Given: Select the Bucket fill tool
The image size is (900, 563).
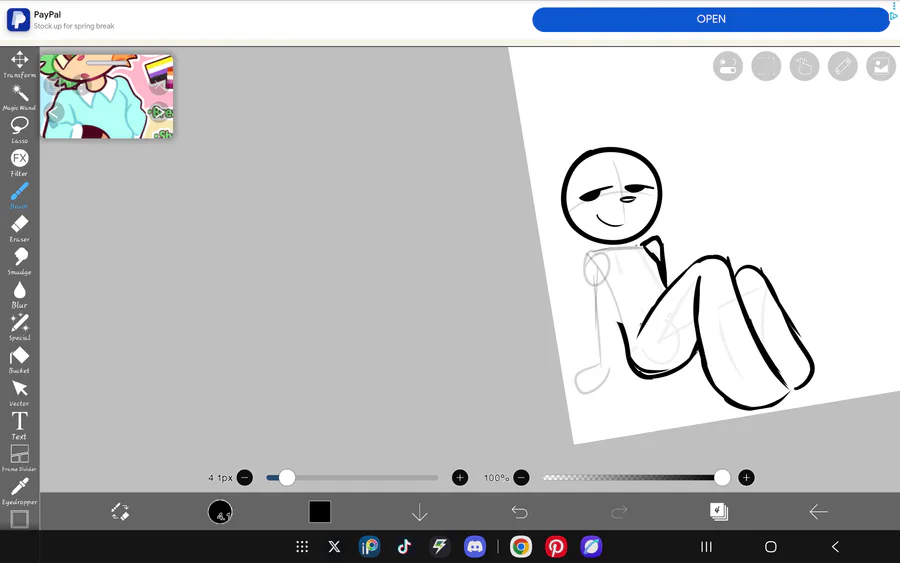Looking at the screenshot, I should coord(20,360).
